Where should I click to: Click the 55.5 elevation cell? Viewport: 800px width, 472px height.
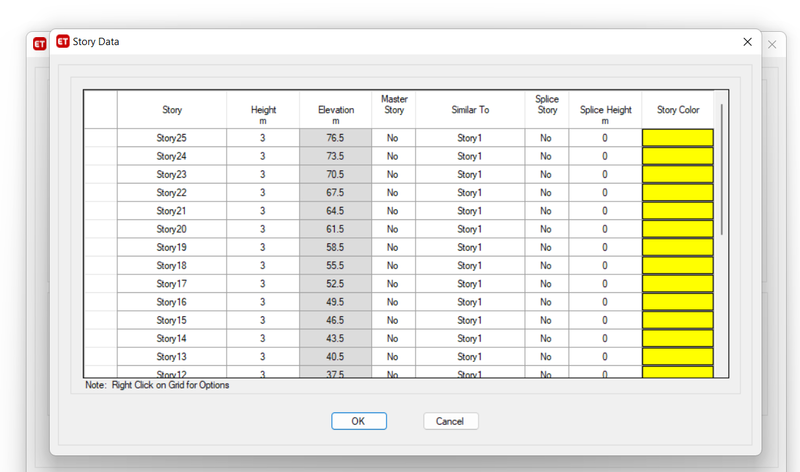(336, 265)
